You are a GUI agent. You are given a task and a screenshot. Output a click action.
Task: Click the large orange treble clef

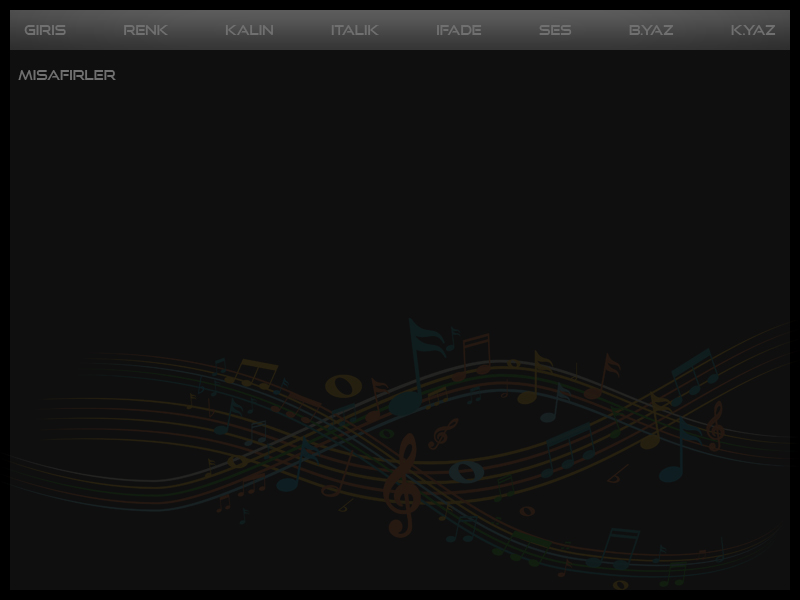point(402,485)
